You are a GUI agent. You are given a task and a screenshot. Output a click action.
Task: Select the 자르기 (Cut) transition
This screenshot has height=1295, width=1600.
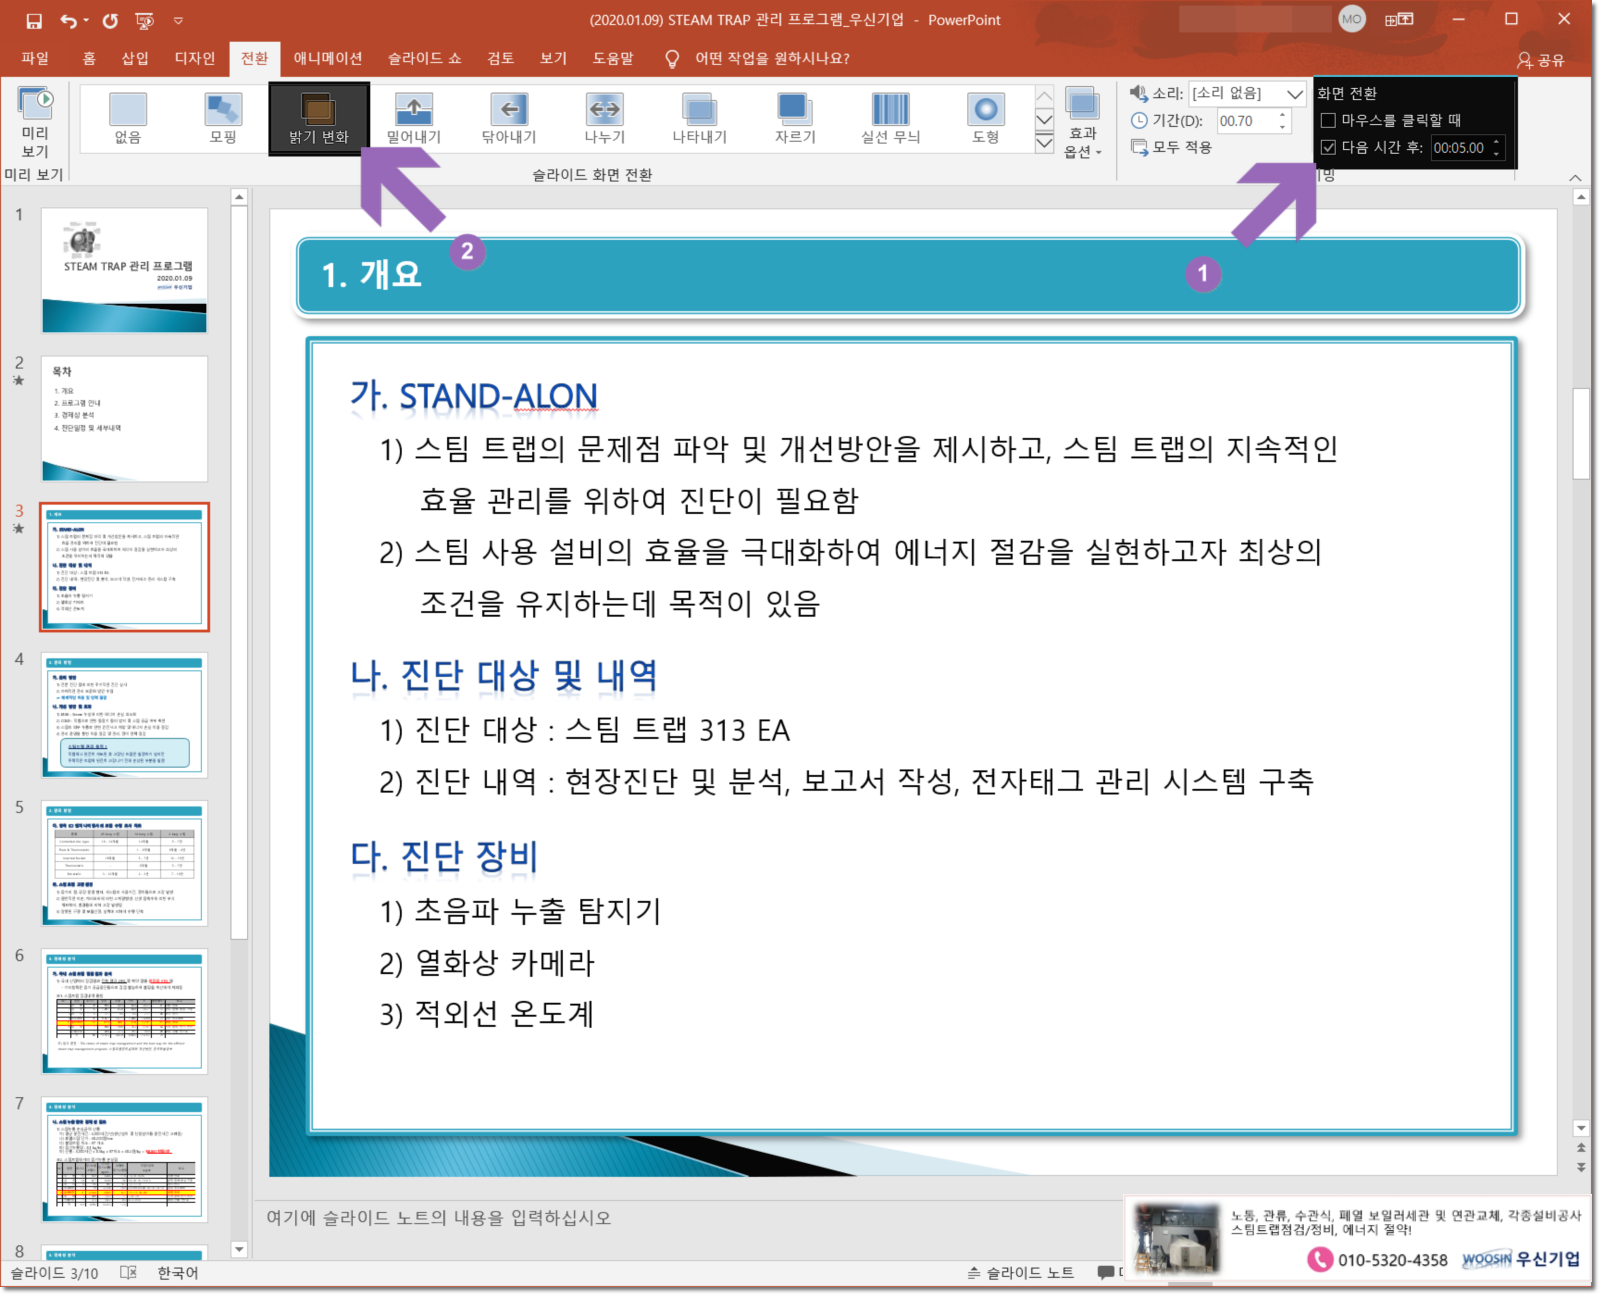point(795,118)
